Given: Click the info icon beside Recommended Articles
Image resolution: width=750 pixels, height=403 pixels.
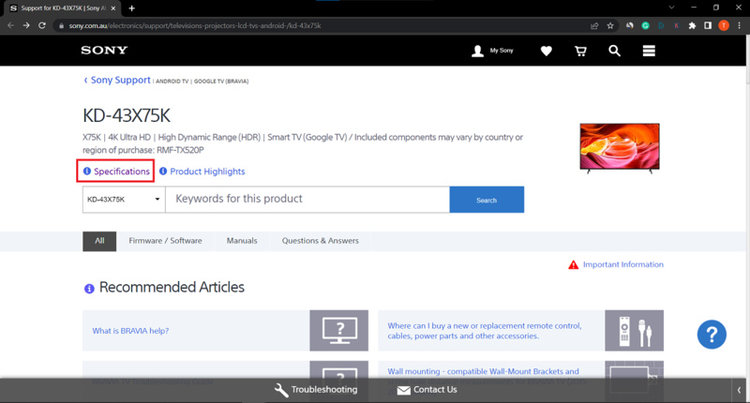Looking at the screenshot, I should point(89,288).
